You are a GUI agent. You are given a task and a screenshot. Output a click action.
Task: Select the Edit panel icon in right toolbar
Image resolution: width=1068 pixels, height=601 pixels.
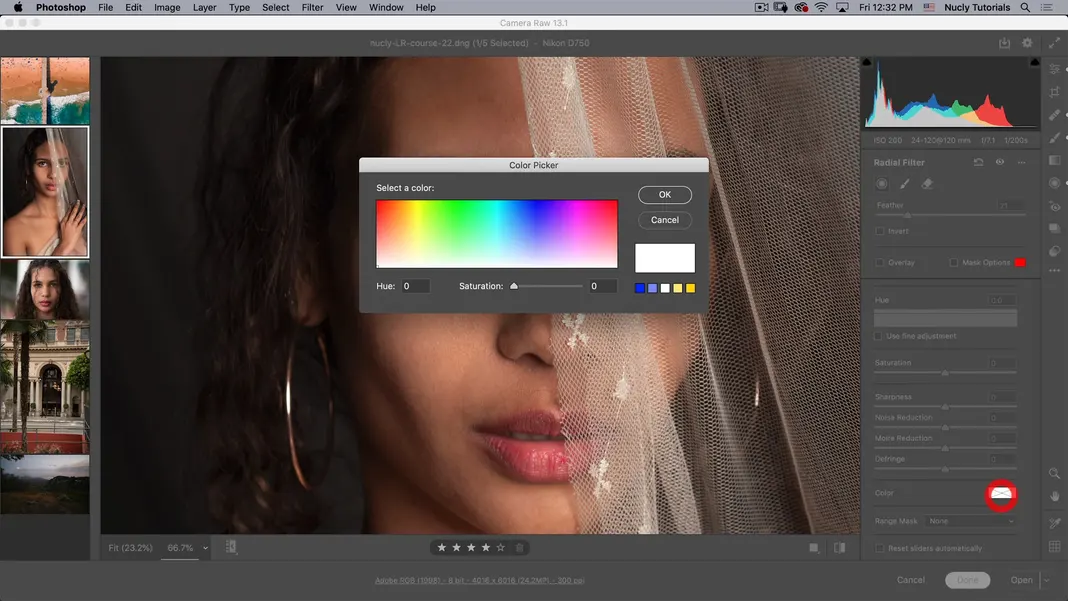coord(1054,69)
